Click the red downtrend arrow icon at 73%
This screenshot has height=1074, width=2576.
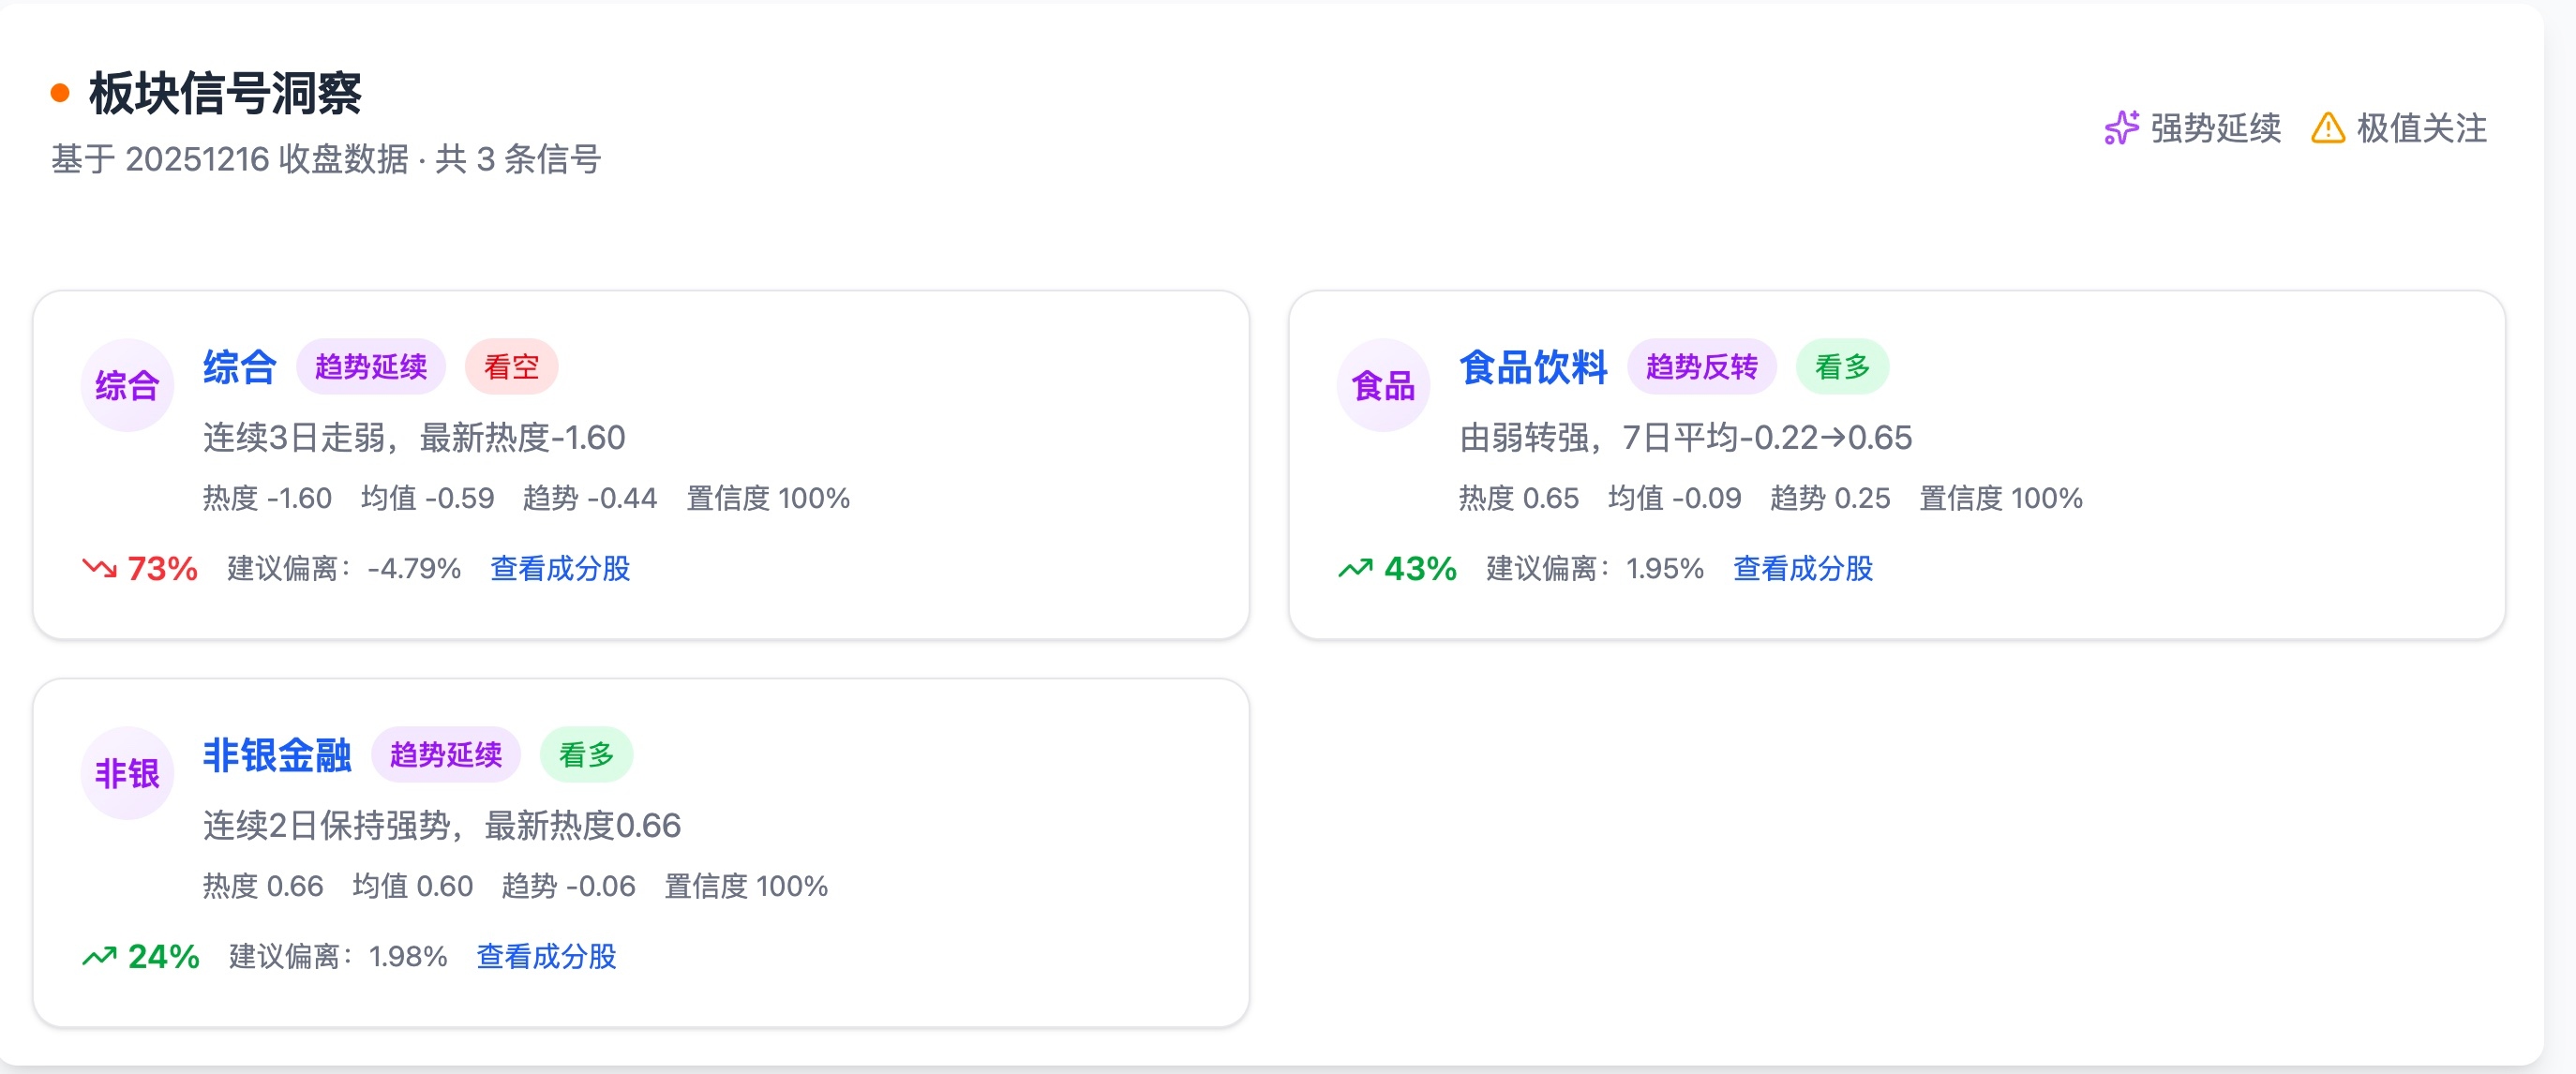click(99, 568)
